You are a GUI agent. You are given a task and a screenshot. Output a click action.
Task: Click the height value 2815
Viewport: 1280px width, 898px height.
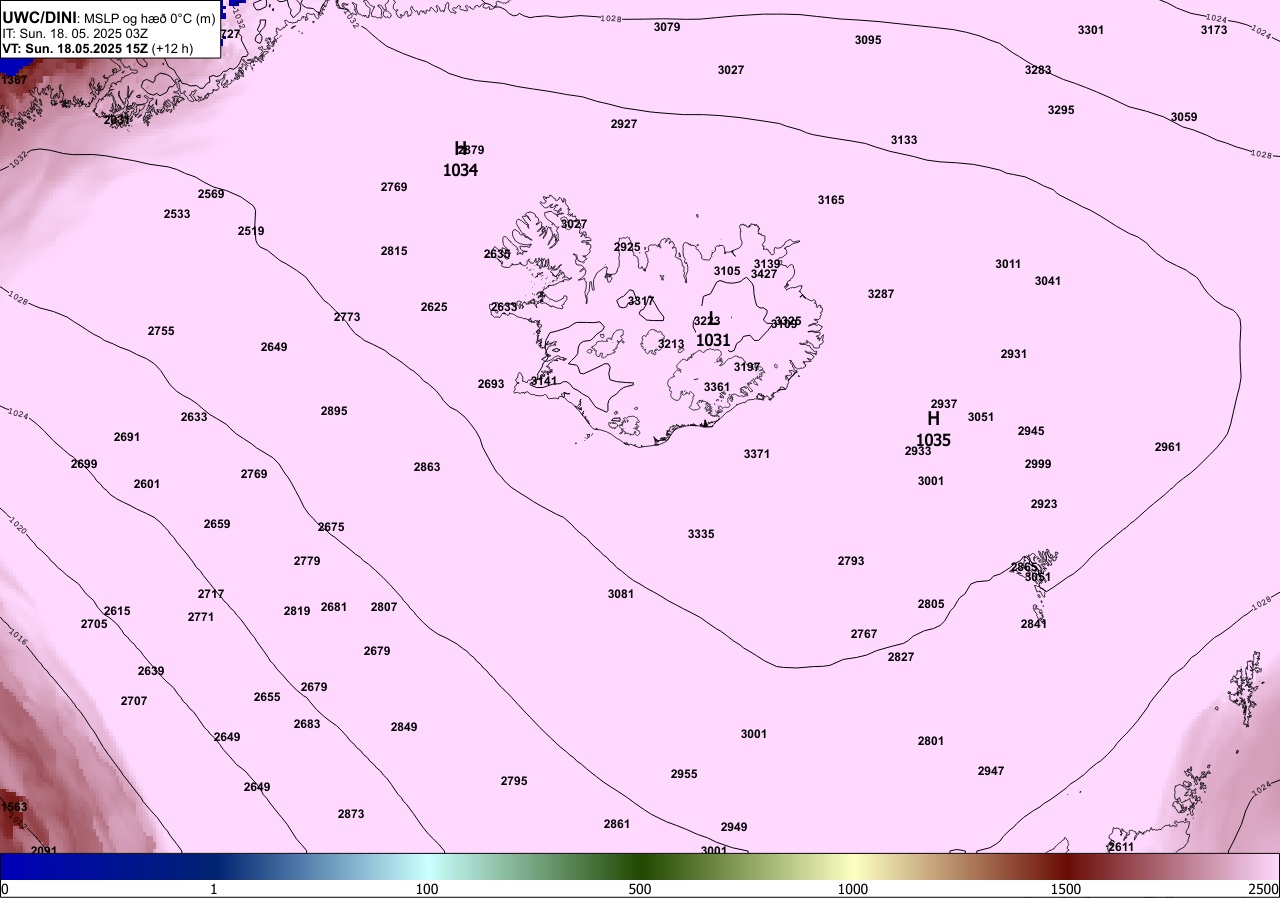click(x=394, y=251)
